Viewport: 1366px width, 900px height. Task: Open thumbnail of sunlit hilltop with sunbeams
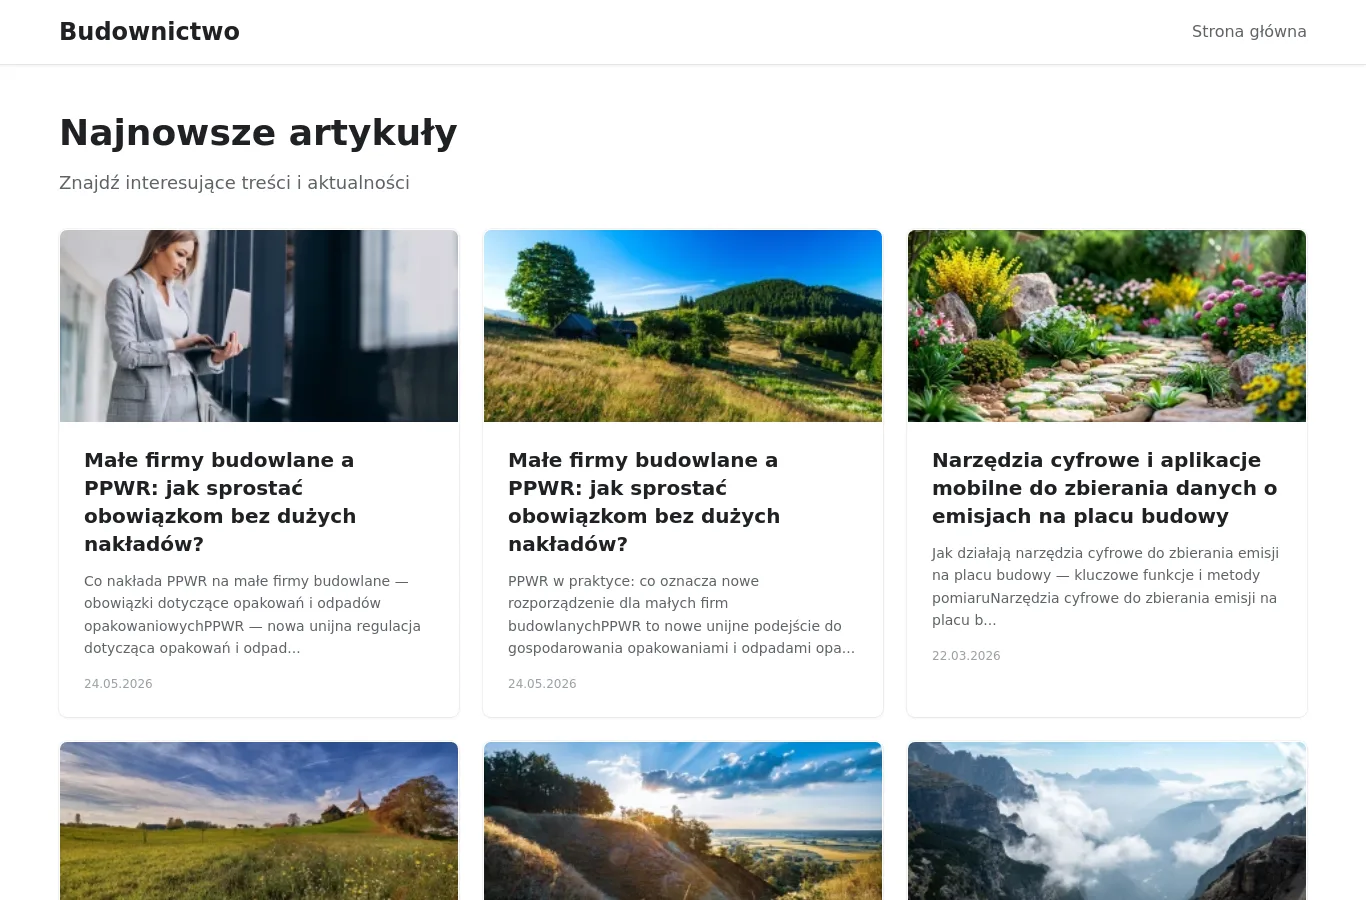tap(683, 821)
